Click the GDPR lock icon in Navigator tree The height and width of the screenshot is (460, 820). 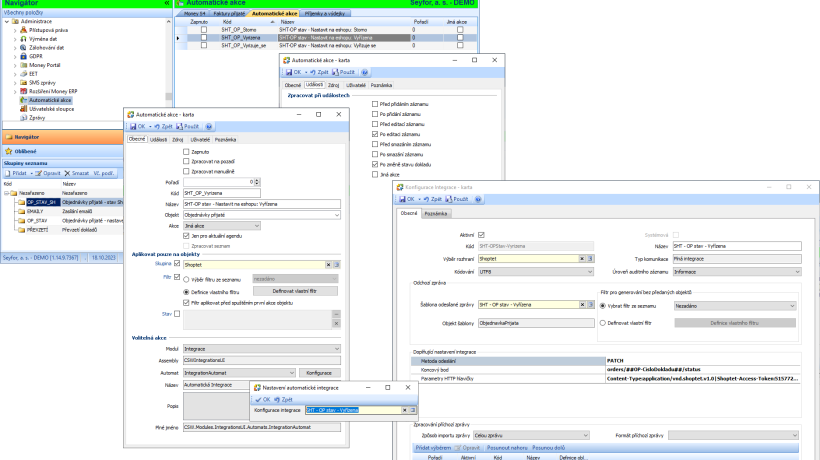tap(23, 56)
